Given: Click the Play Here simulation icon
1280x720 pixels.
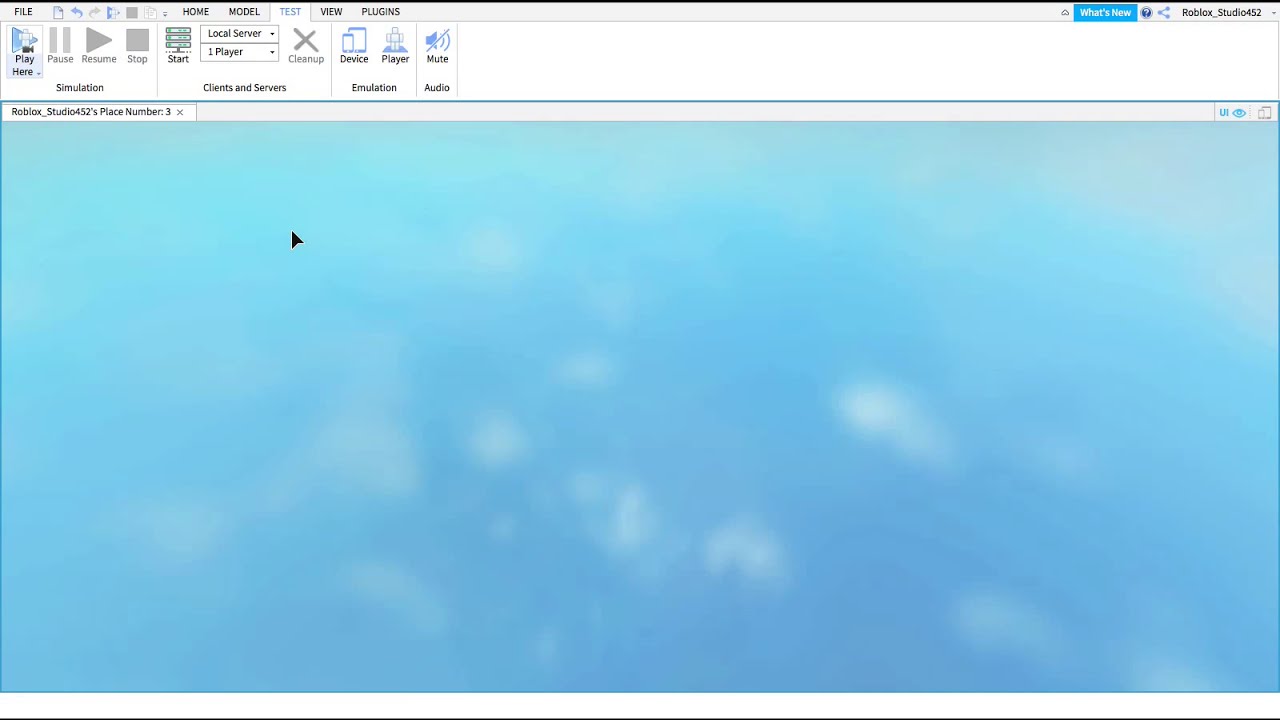Looking at the screenshot, I should tap(24, 40).
